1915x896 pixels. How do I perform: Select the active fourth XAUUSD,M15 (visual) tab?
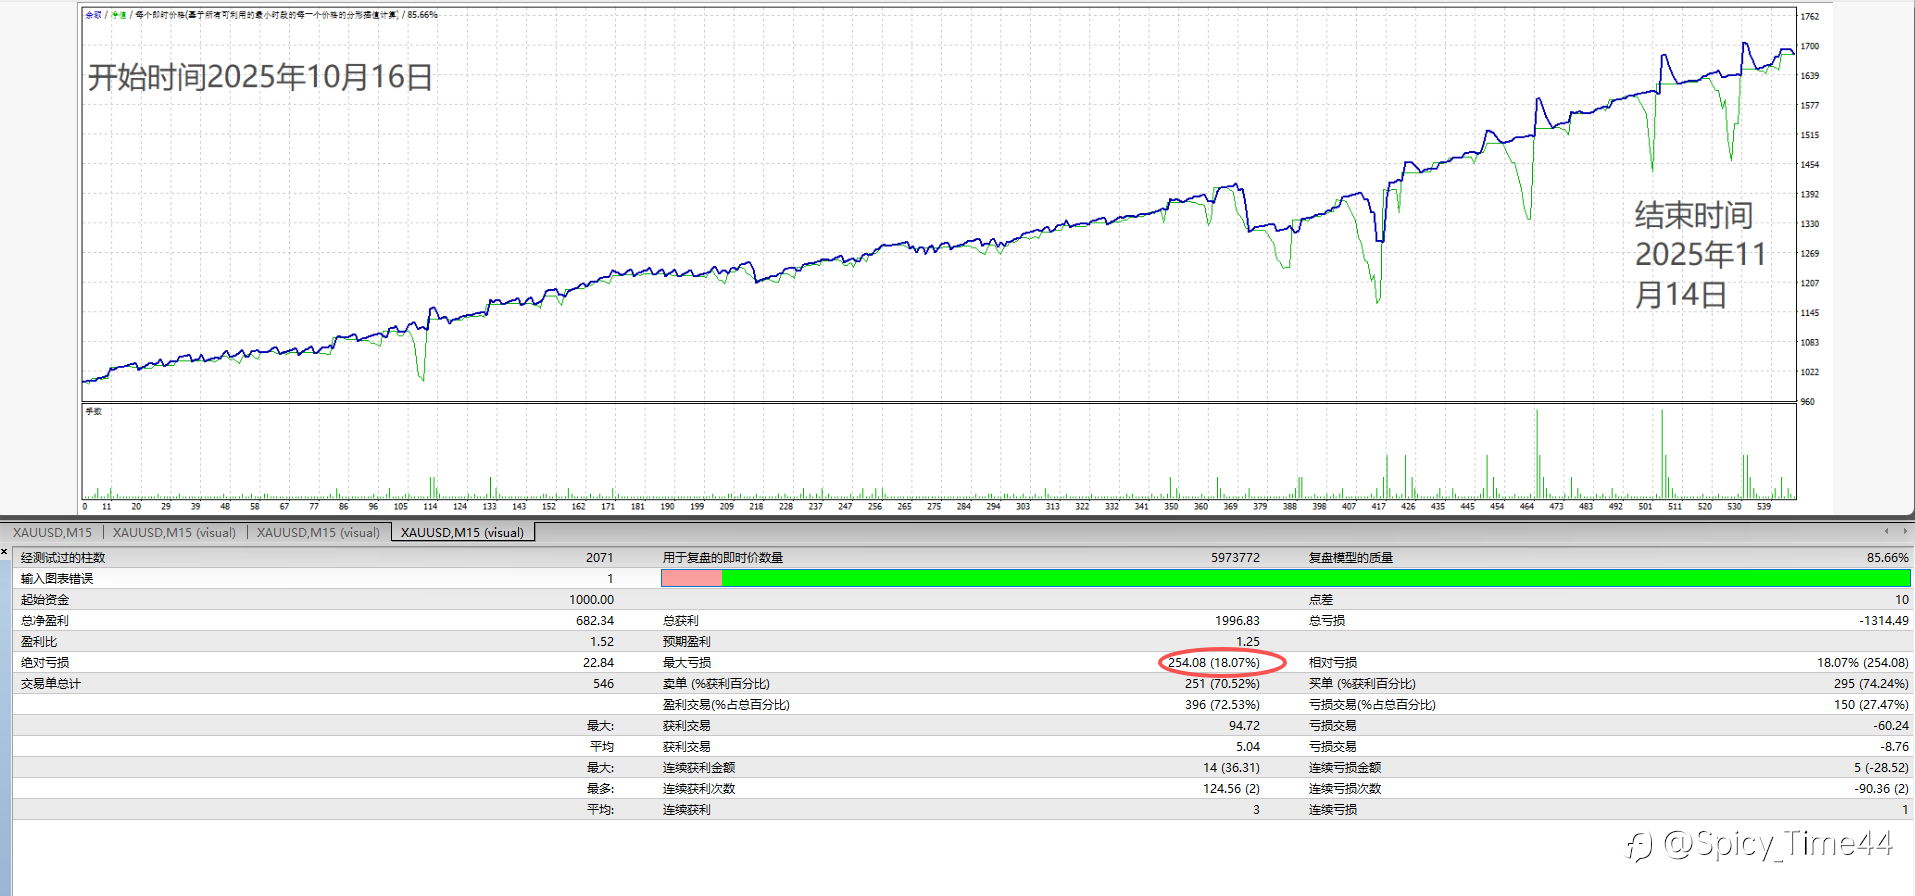(x=462, y=533)
